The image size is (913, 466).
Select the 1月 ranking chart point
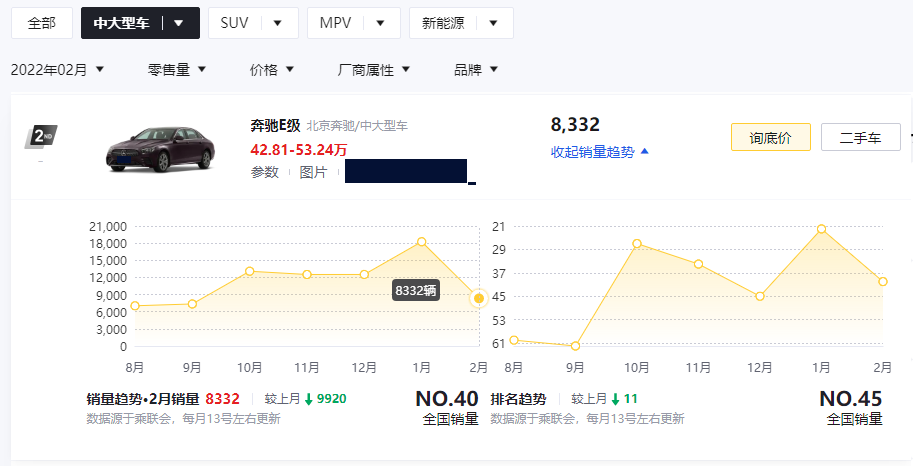(821, 229)
